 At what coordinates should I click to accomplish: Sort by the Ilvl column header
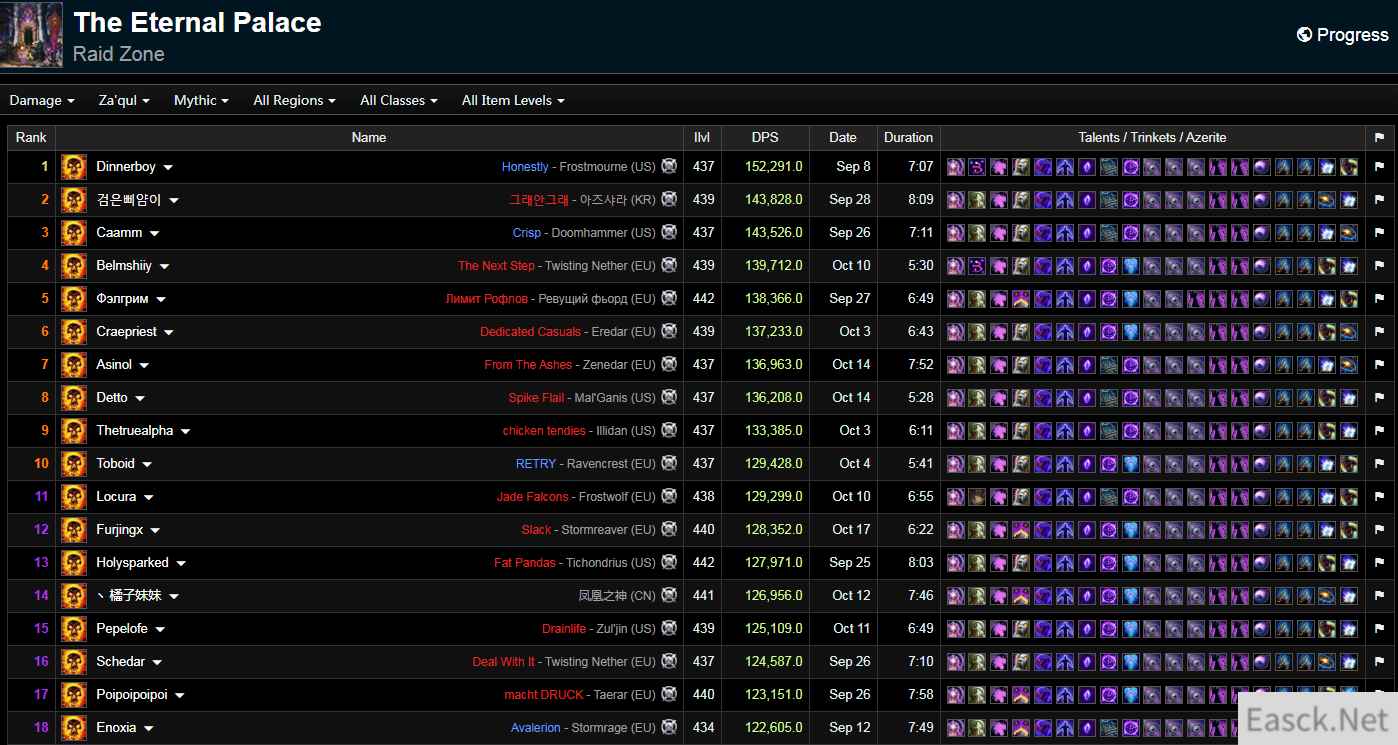pyautogui.click(x=702, y=138)
